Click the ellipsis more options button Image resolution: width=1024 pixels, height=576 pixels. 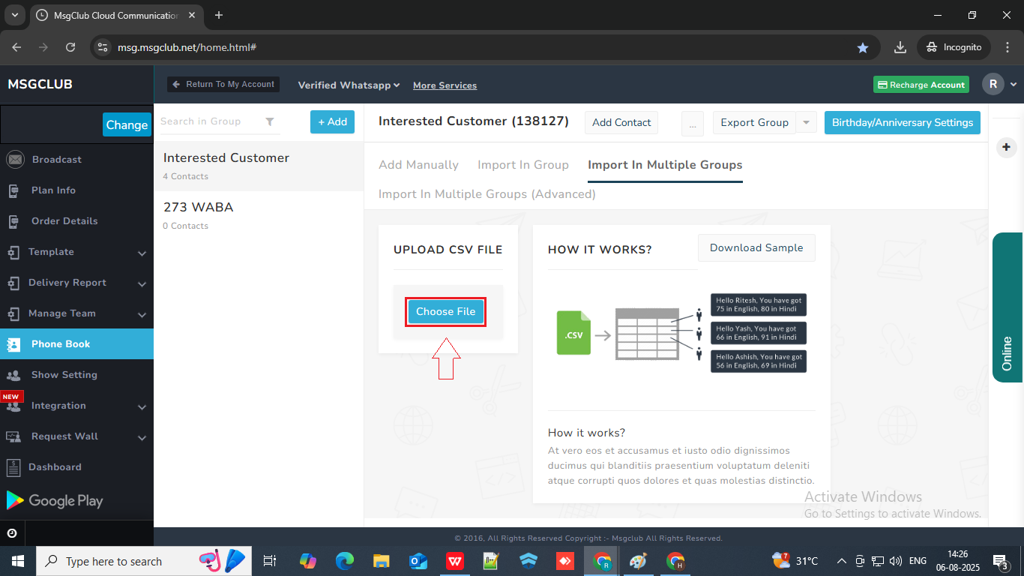(692, 123)
